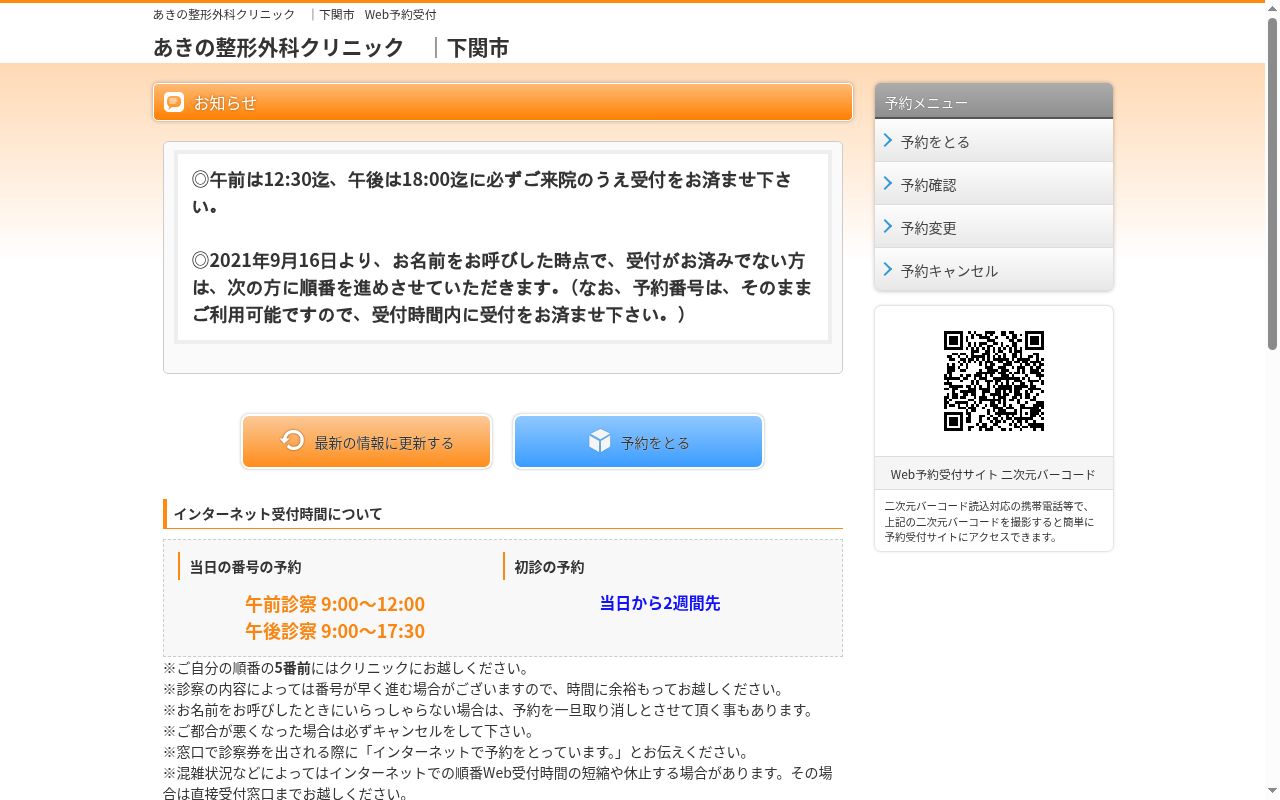1280x800 pixels.
Task: Click the note mentioning 必ずキャンセル
Action: [349, 731]
